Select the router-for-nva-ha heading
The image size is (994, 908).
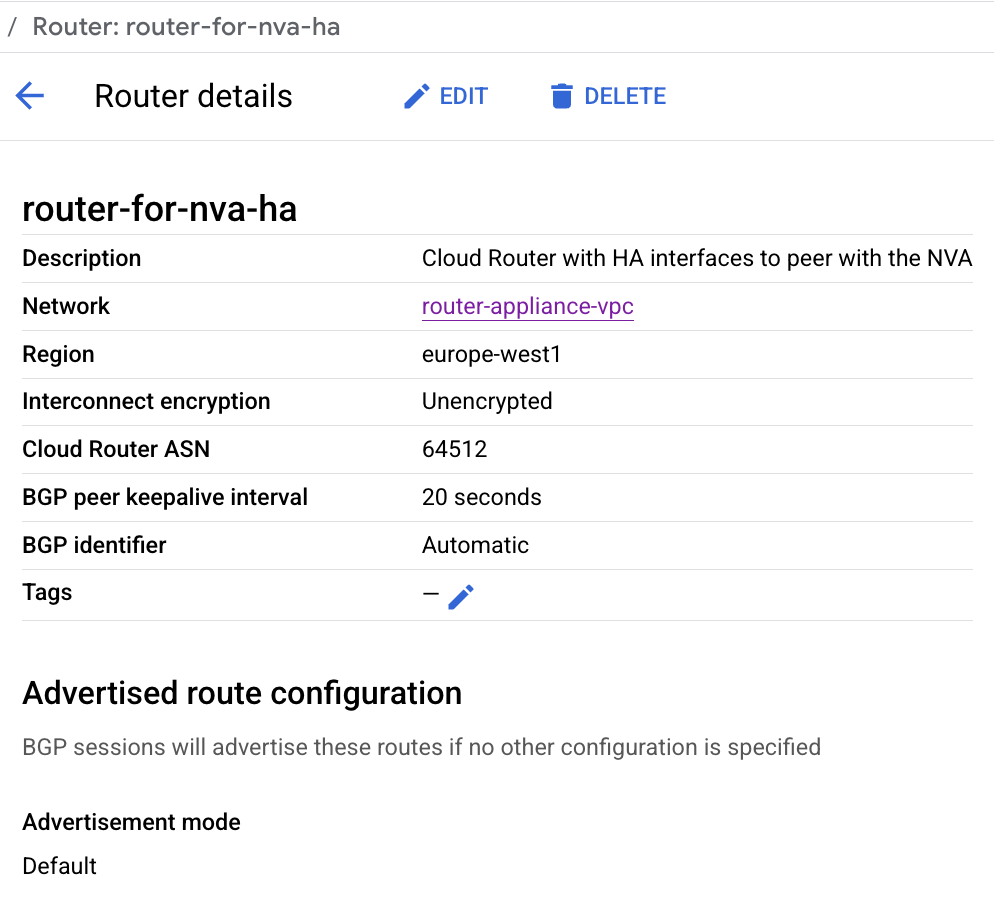pos(159,209)
